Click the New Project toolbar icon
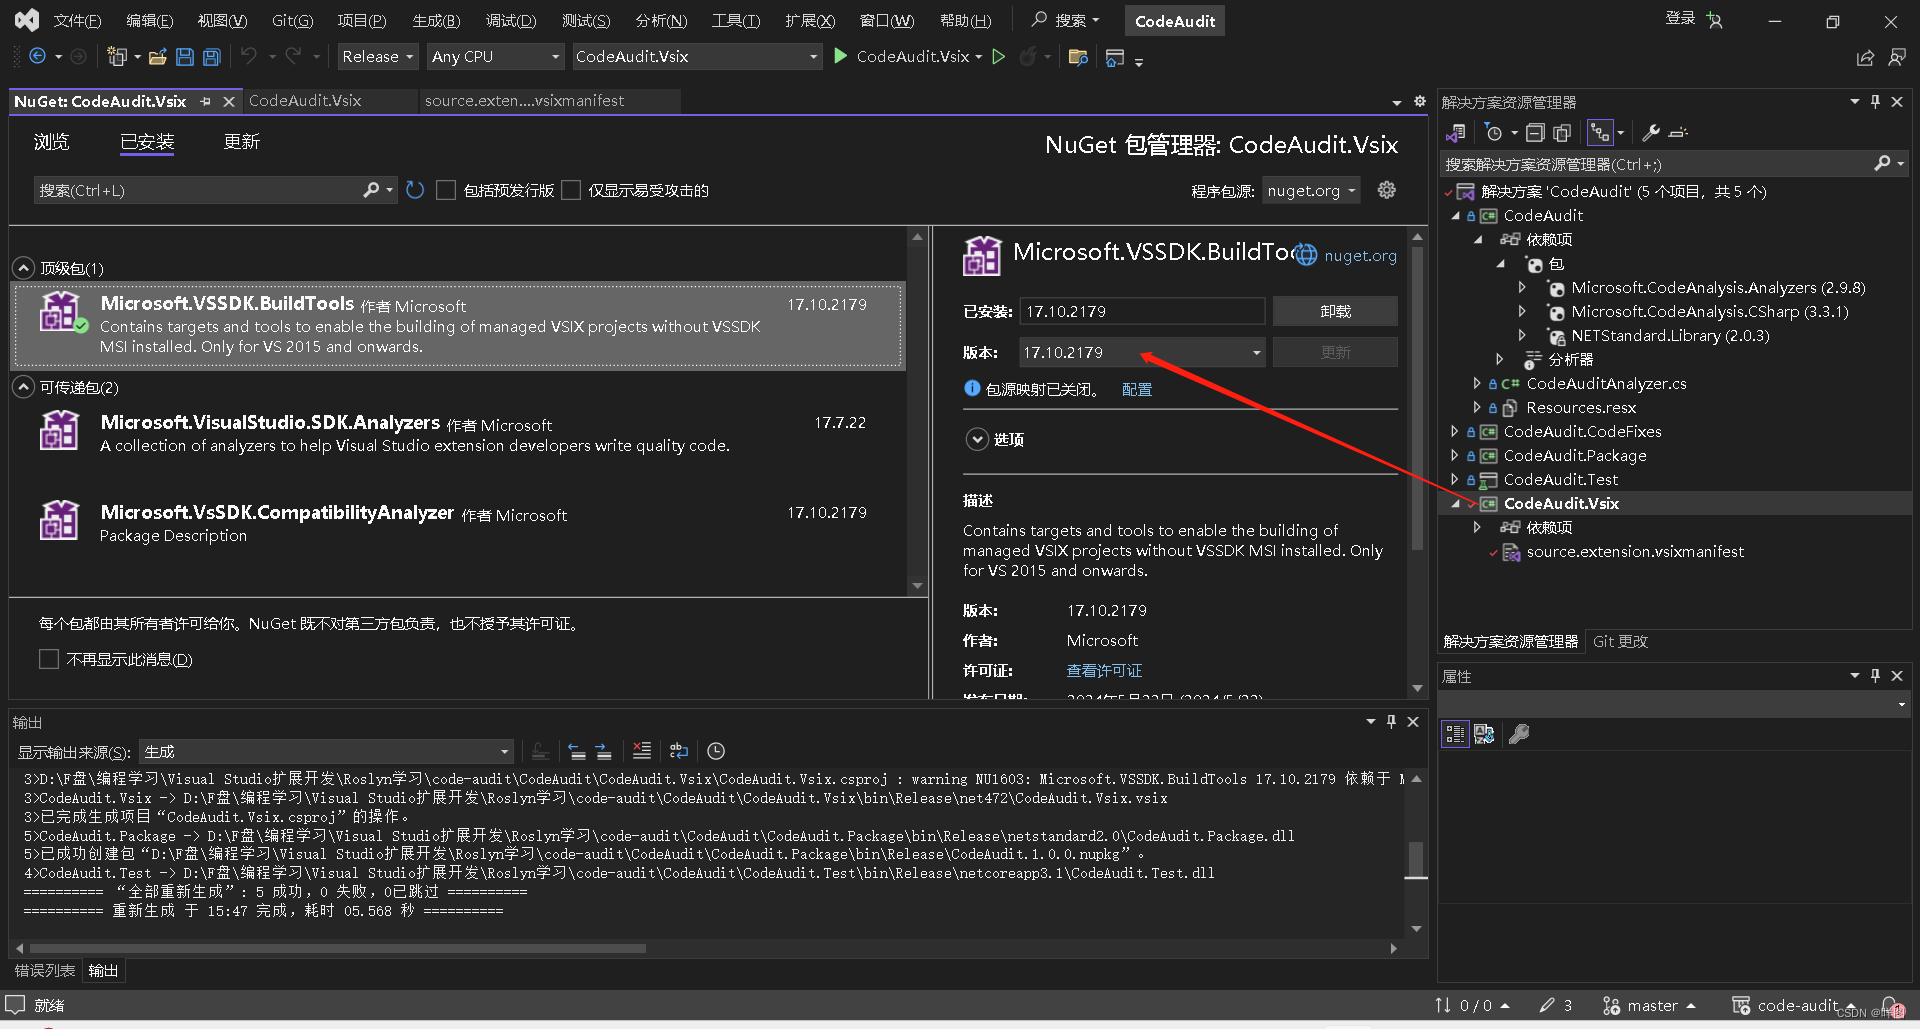 pos(117,57)
